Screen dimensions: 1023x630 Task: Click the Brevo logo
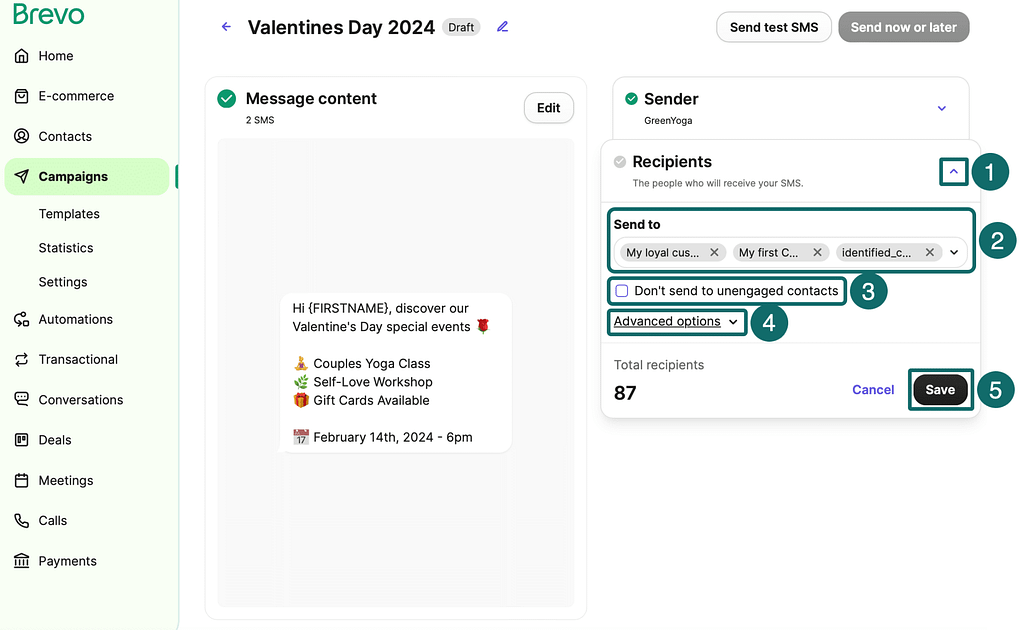(49, 15)
